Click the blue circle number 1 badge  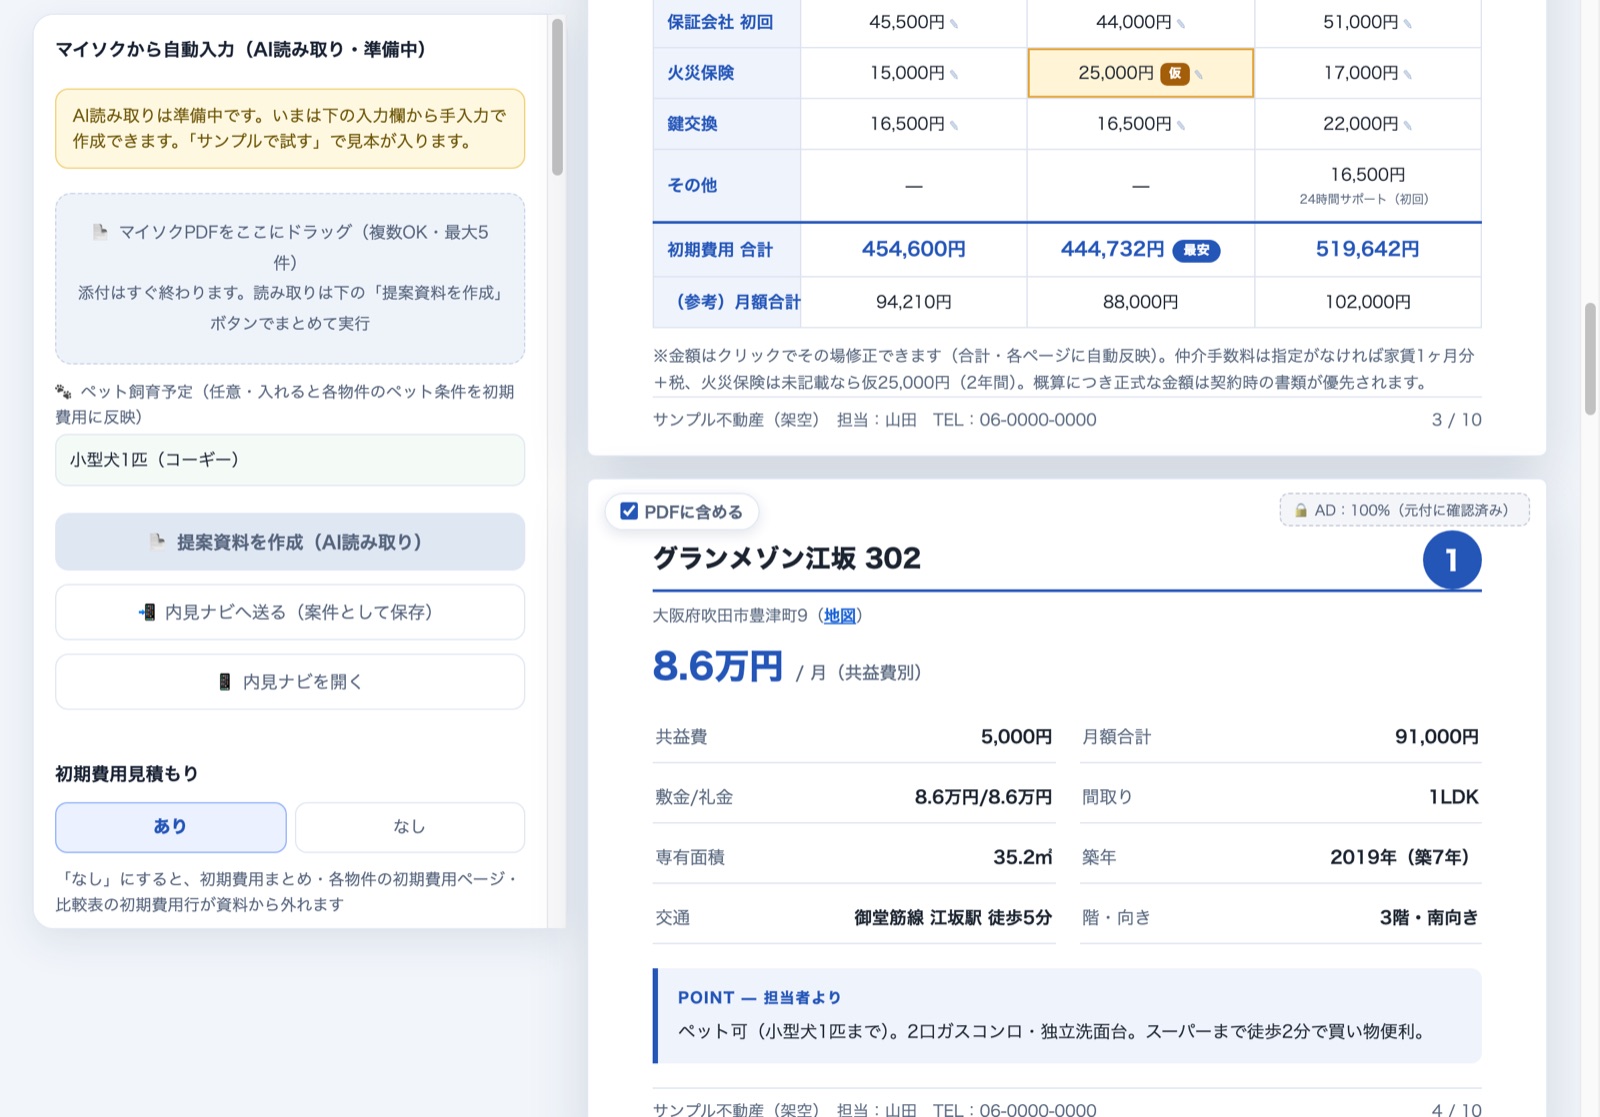click(1452, 560)
